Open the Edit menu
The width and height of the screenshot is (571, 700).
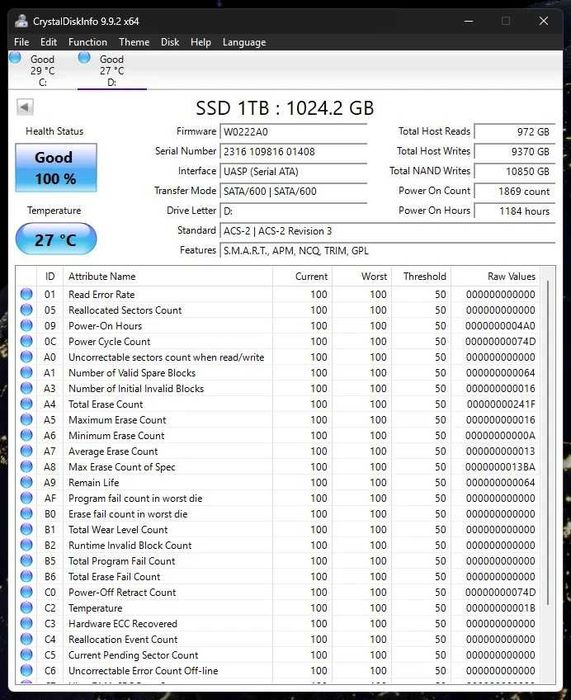coord(48,42)
